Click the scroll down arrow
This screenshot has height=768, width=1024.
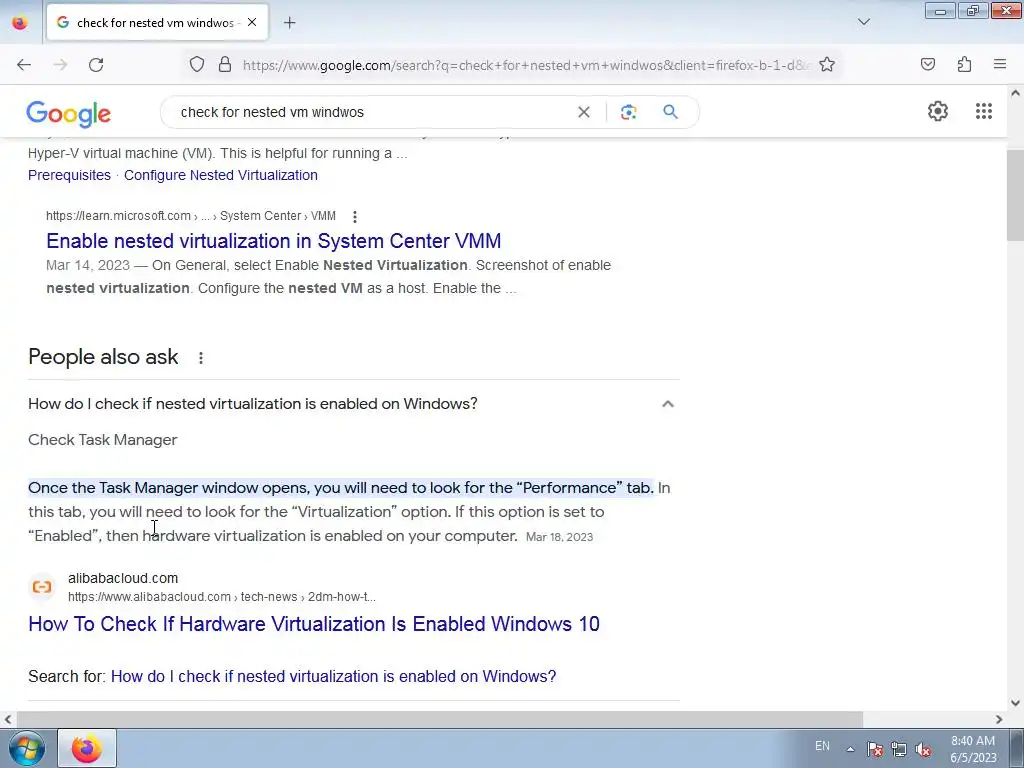(1015, 703)
